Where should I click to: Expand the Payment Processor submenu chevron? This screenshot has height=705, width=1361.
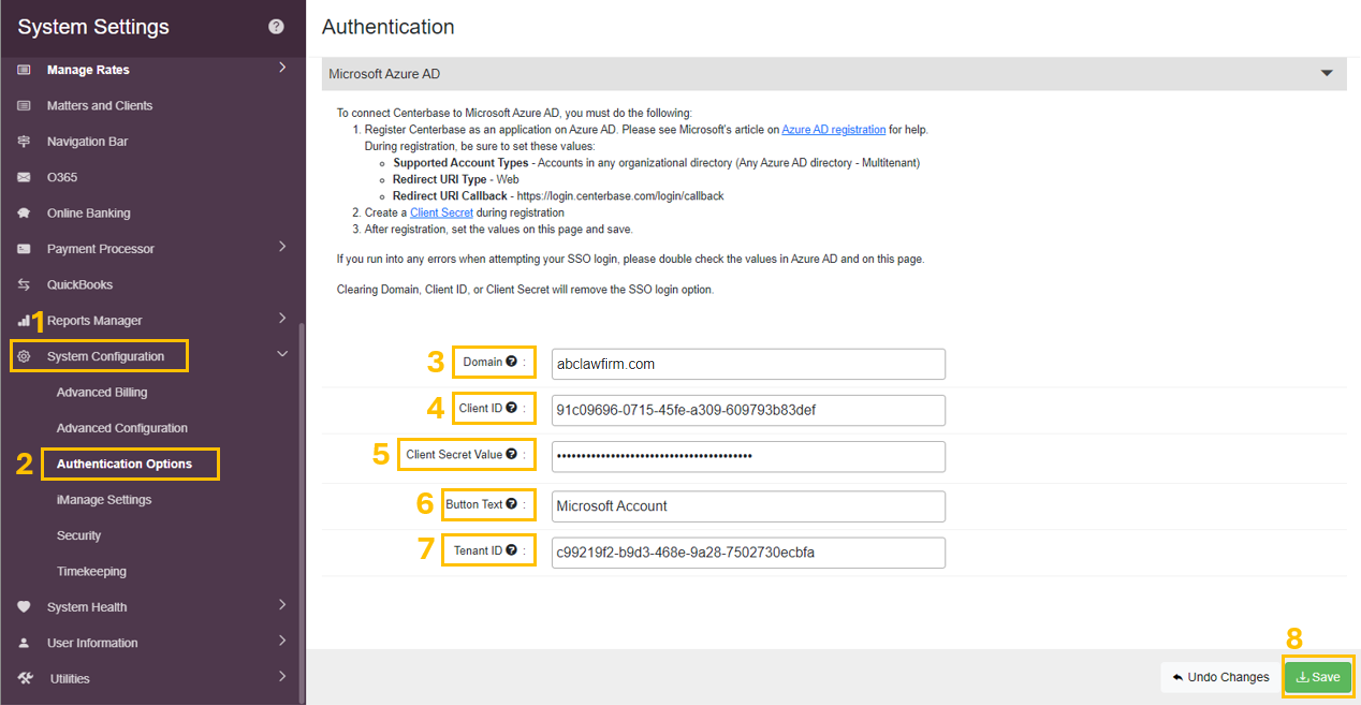coord(282,247)
